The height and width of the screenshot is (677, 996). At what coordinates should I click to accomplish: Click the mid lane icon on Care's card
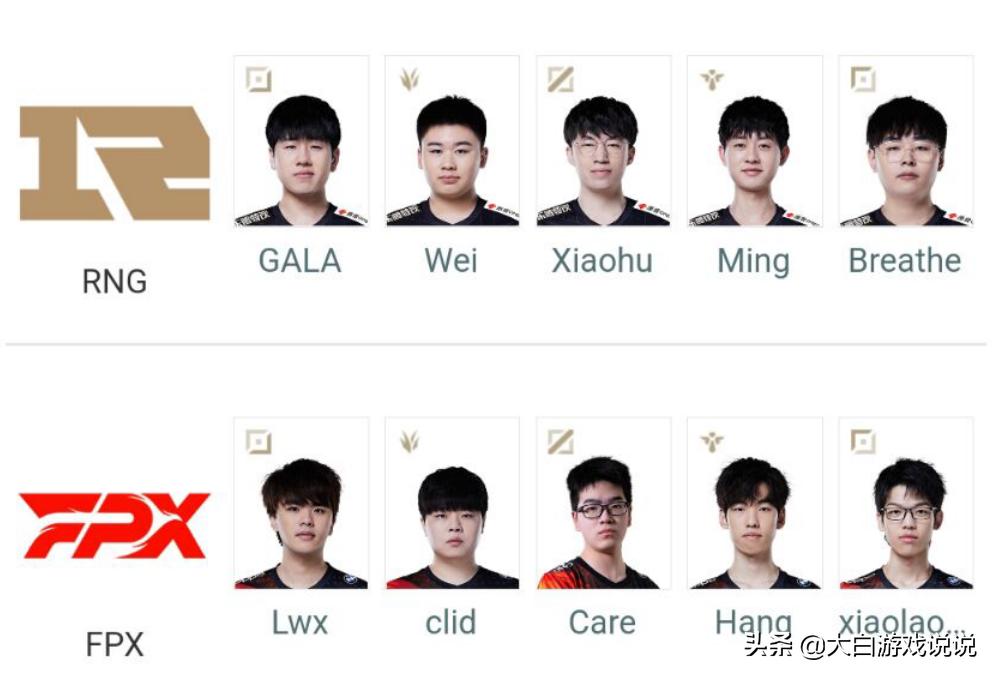(x=561, y=441)
